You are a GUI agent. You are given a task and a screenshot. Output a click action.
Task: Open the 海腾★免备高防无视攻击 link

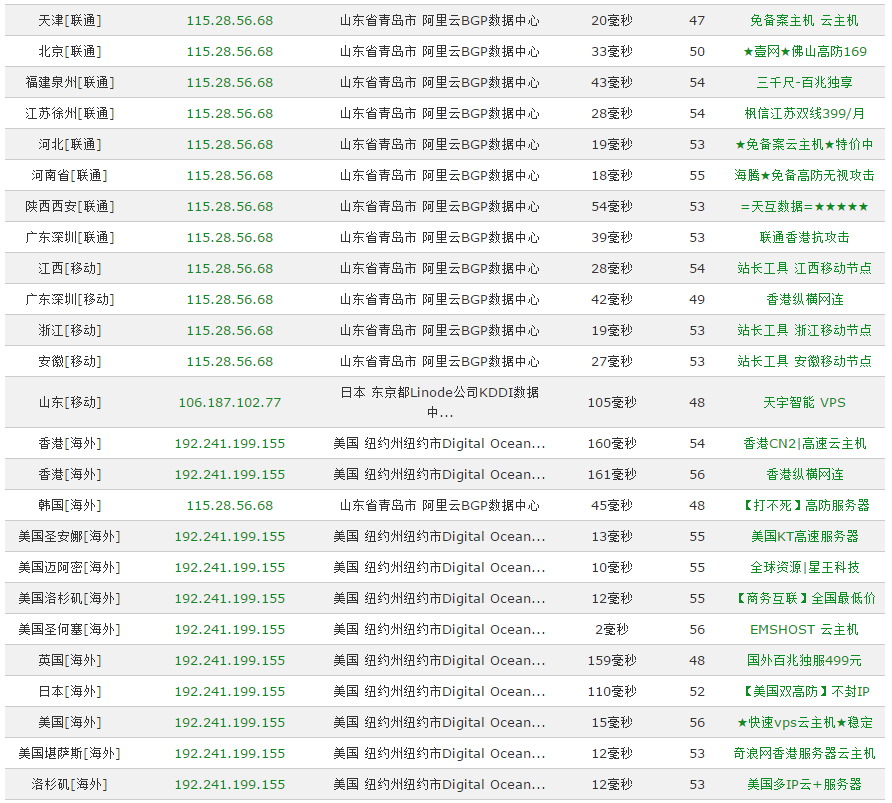pos(803,175)
